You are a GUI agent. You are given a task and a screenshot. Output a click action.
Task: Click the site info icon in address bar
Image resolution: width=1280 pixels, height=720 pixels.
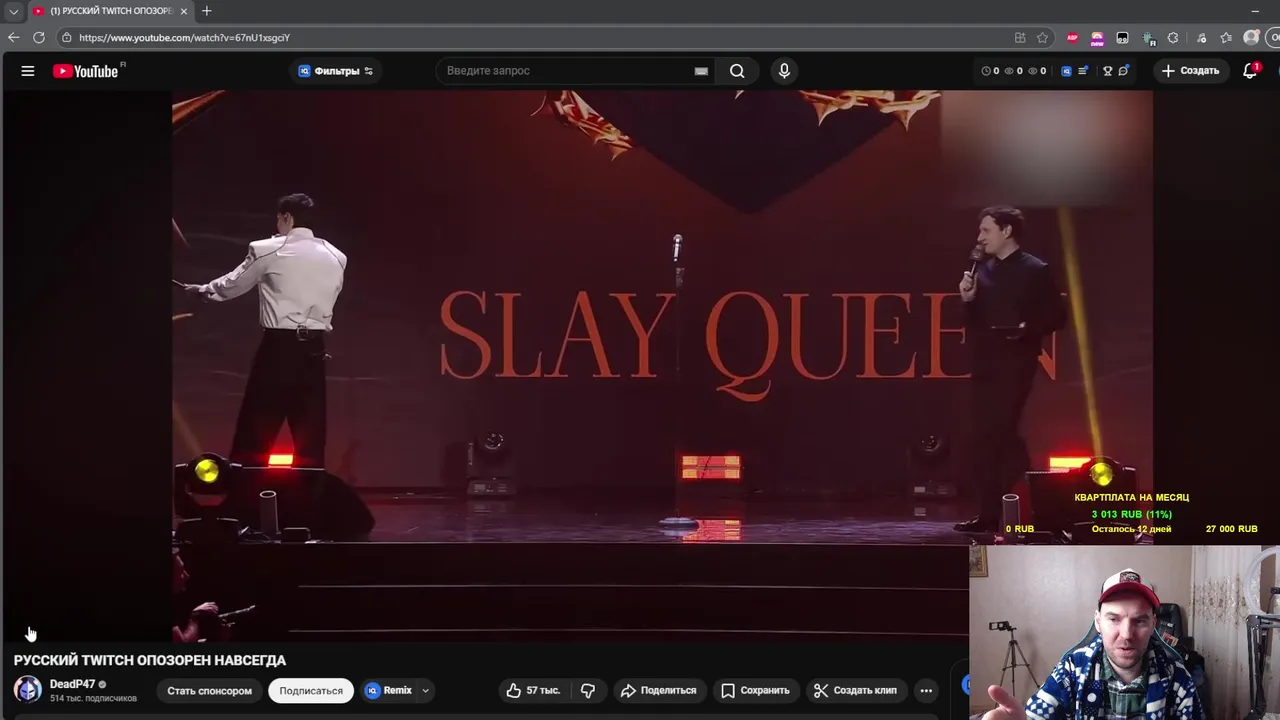click(66, 38)
